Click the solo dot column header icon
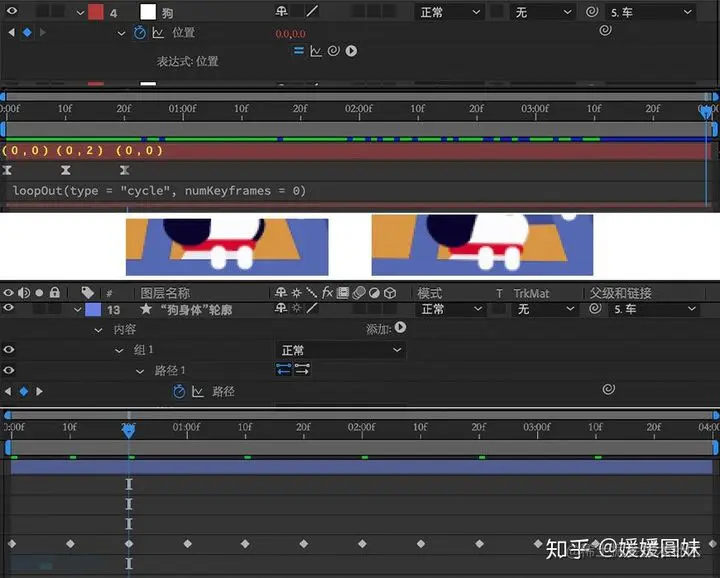 (x=39, y=293)
